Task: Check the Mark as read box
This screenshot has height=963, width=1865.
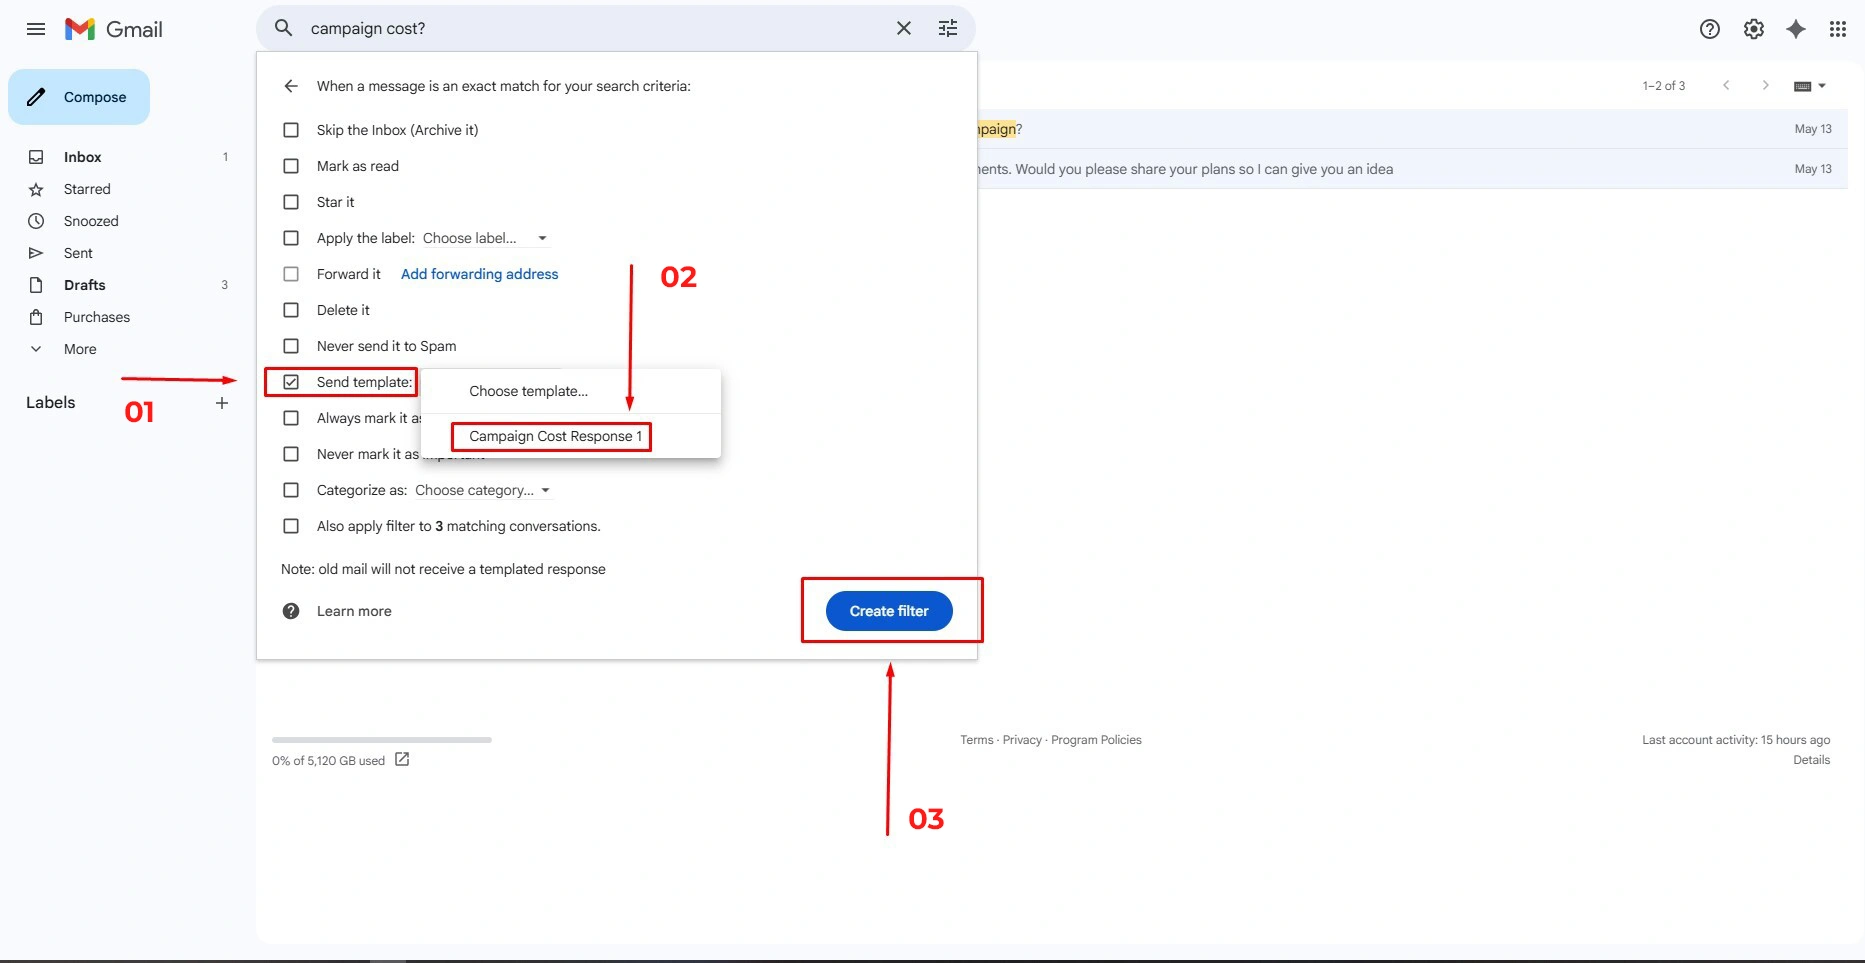Action: tap(291, 166)
